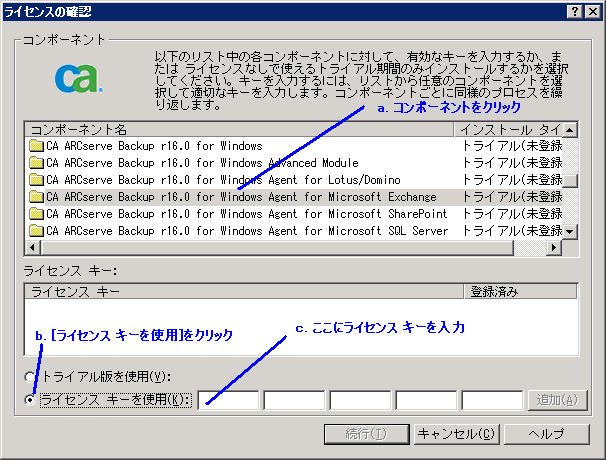Click the second license key input field
The height and width of the screenshot is (460, 606).
[294, 400]
